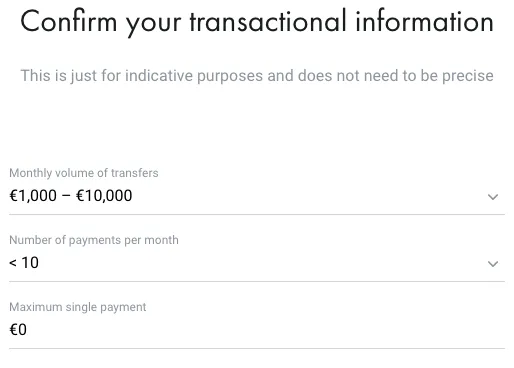This screenshot has height=368, width=514.
Task: Click the chevron icon beside < 10
Action: pos(493,264)
